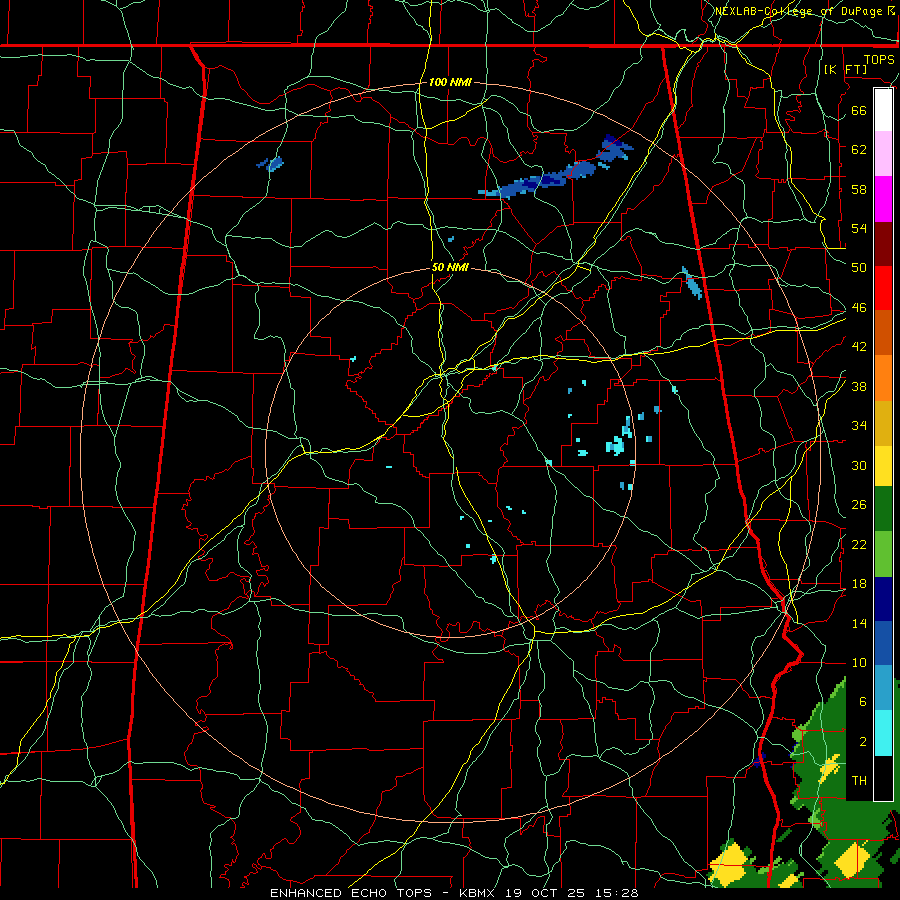Click the bright yellow swatch on the scale

(x=883, y=465)
